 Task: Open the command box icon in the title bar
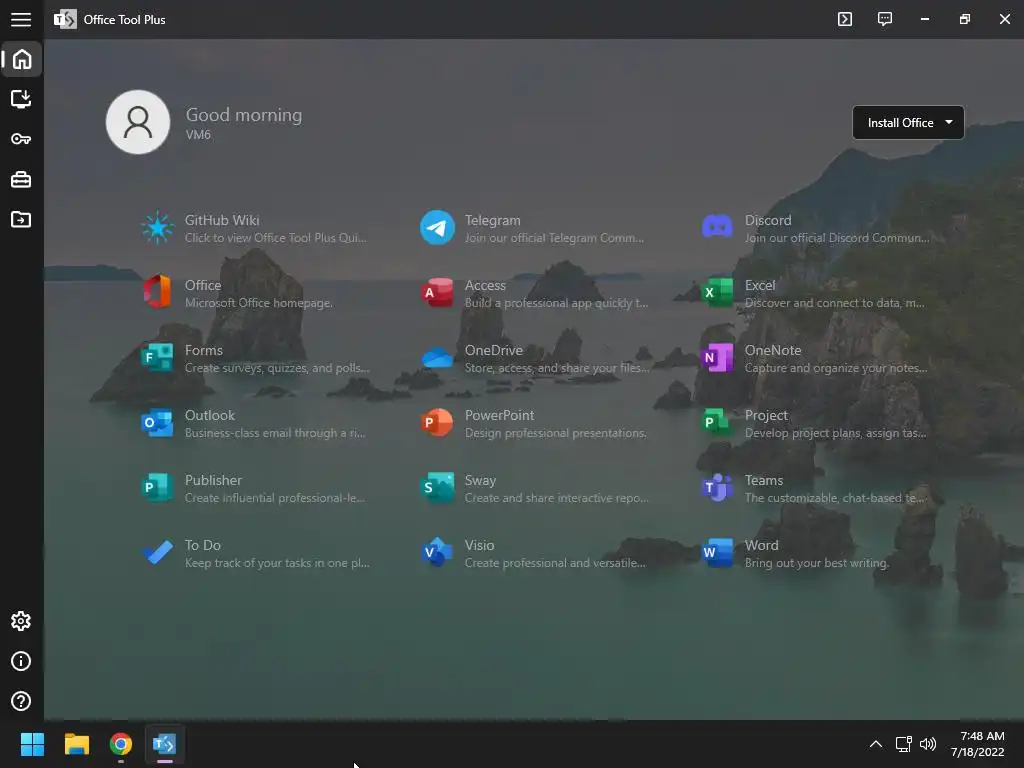[x=845, y=19]
